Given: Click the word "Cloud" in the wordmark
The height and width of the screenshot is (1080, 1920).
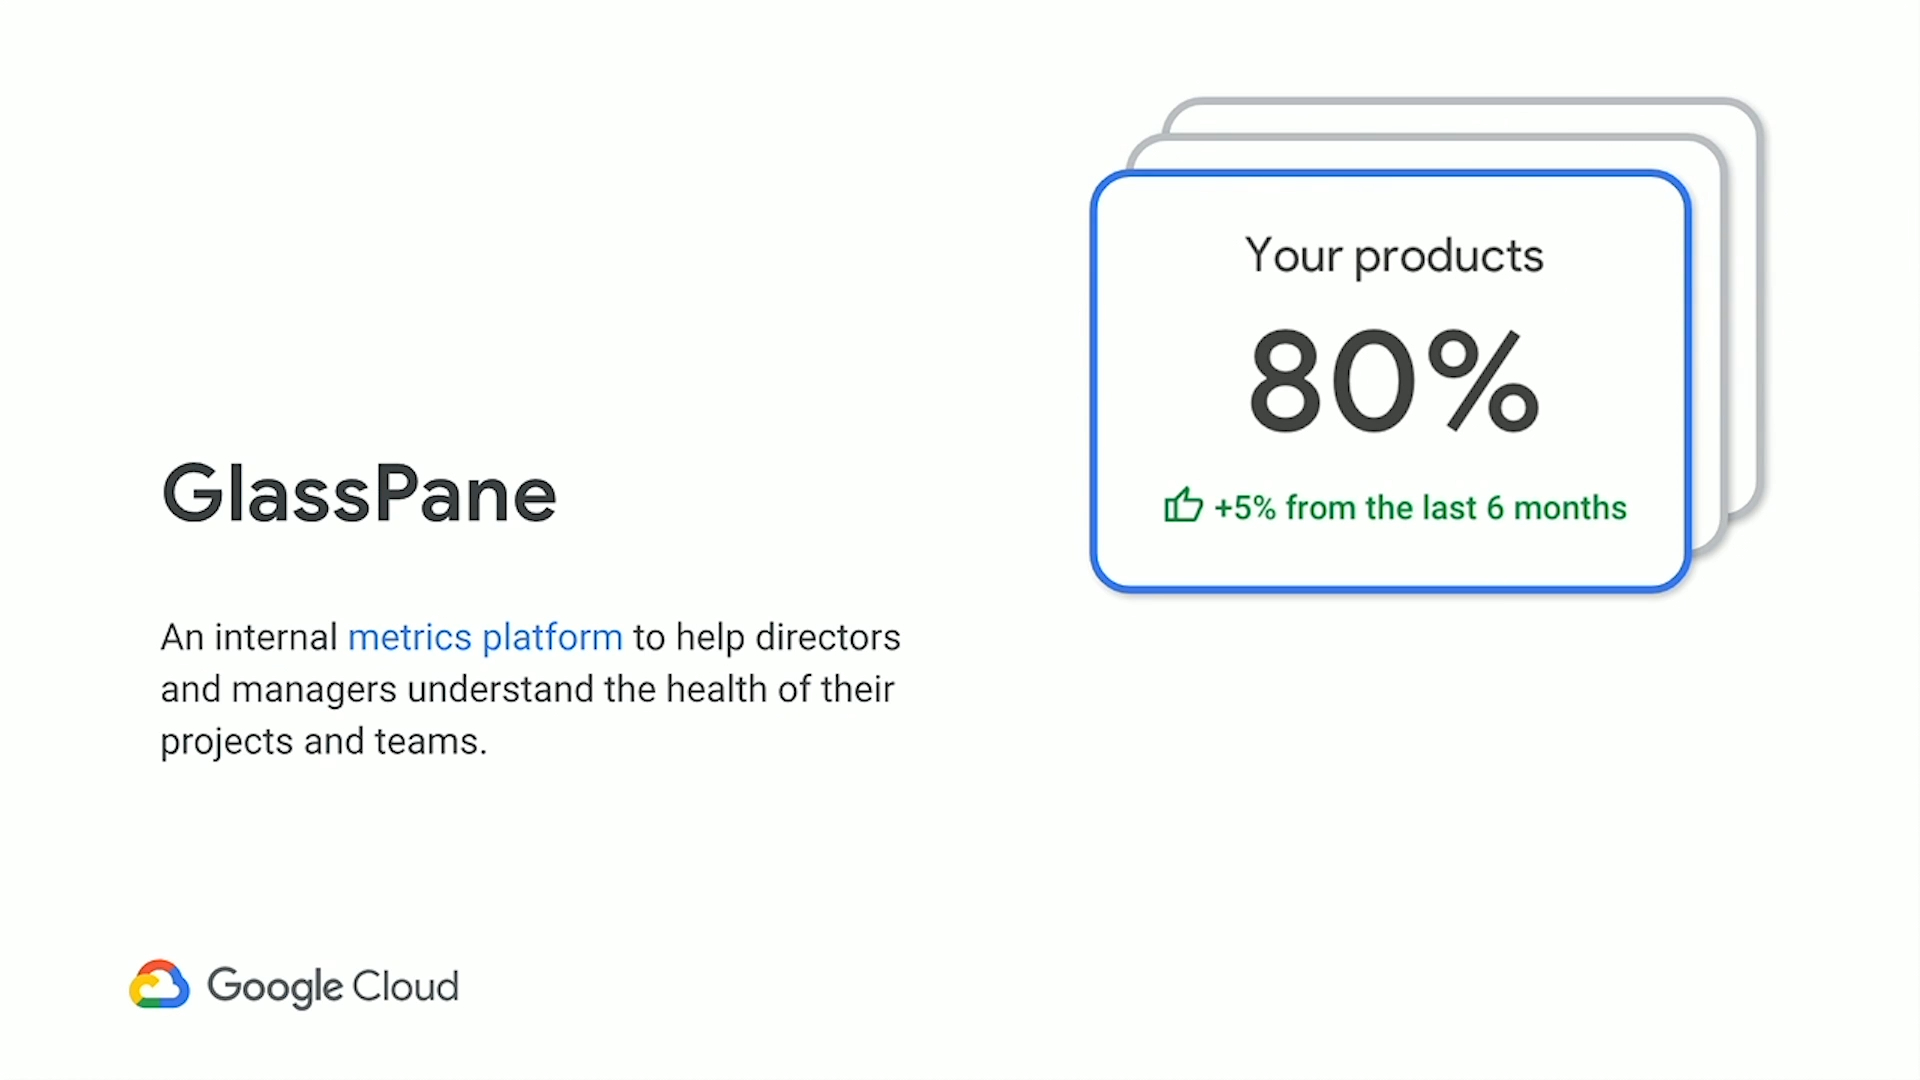Looking at the screenshot, I should [x=405, y=987].
